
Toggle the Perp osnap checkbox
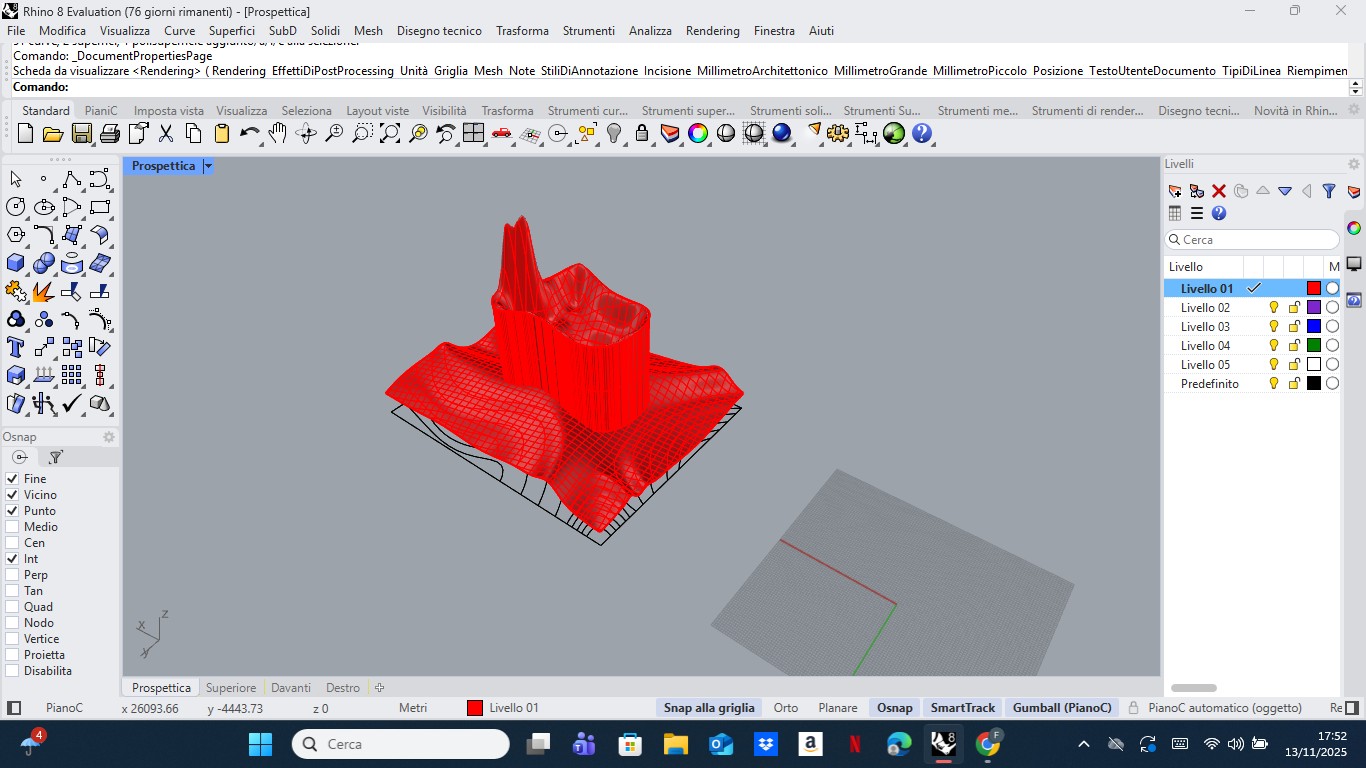coord(12,575)
